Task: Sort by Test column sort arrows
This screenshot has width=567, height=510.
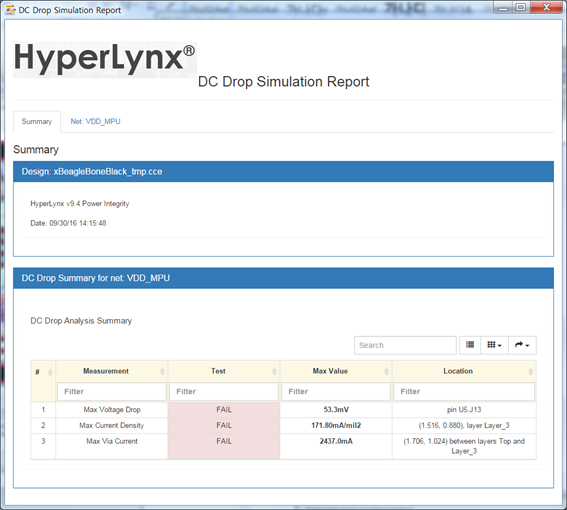Action: click(274, 371)
